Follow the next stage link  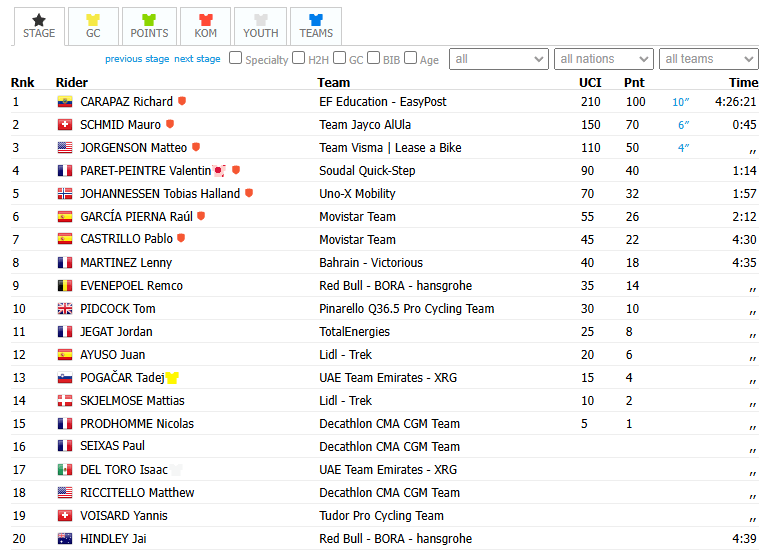(x=197, y=58)
